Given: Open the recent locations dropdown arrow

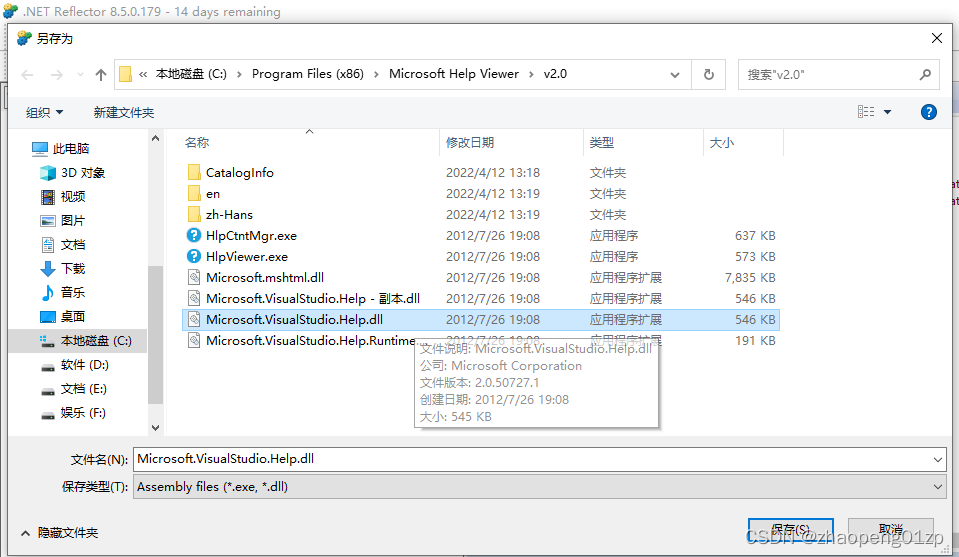Looking at the screenshot, I should 80,75.
